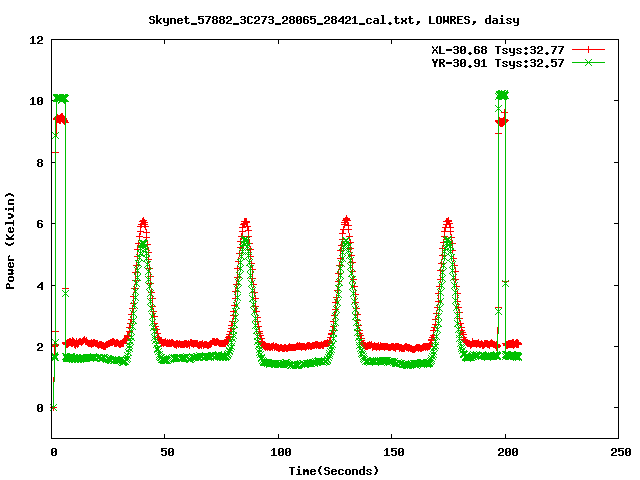
Task: Click the Time(Seconds) x-axis label
Action: pos(333,471)
